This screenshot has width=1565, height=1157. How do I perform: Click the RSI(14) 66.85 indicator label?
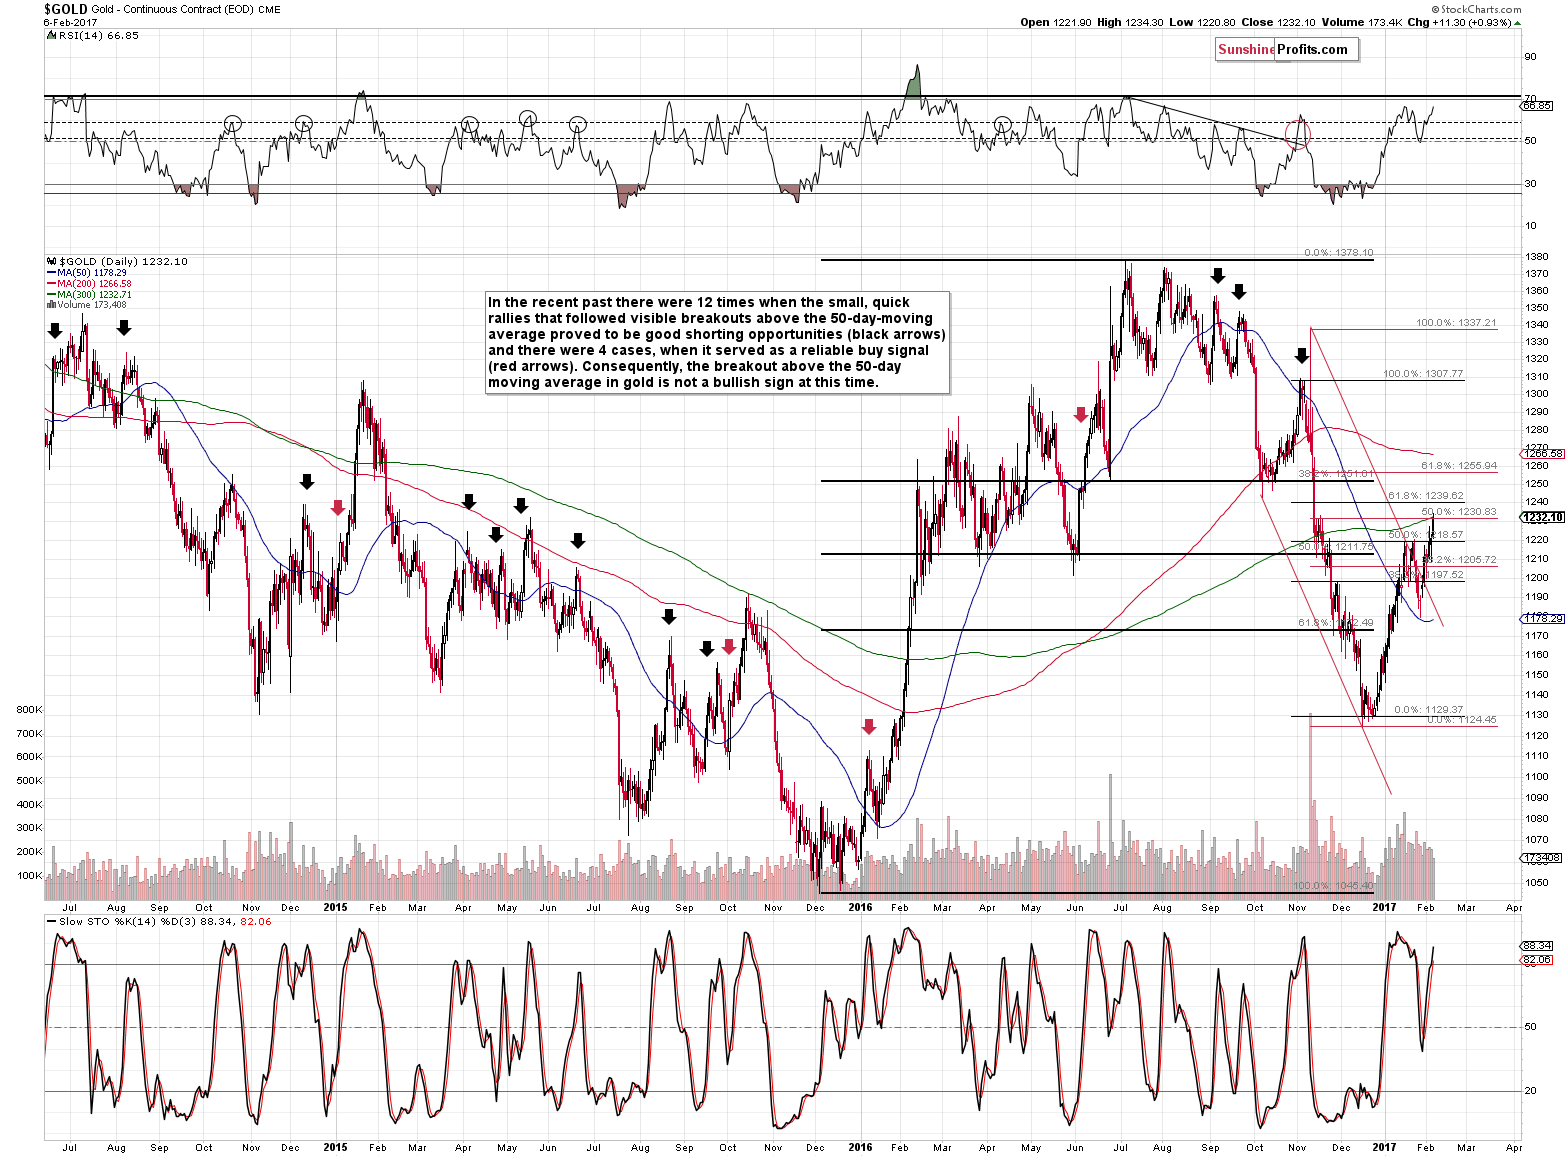click(x=92, y=35)
